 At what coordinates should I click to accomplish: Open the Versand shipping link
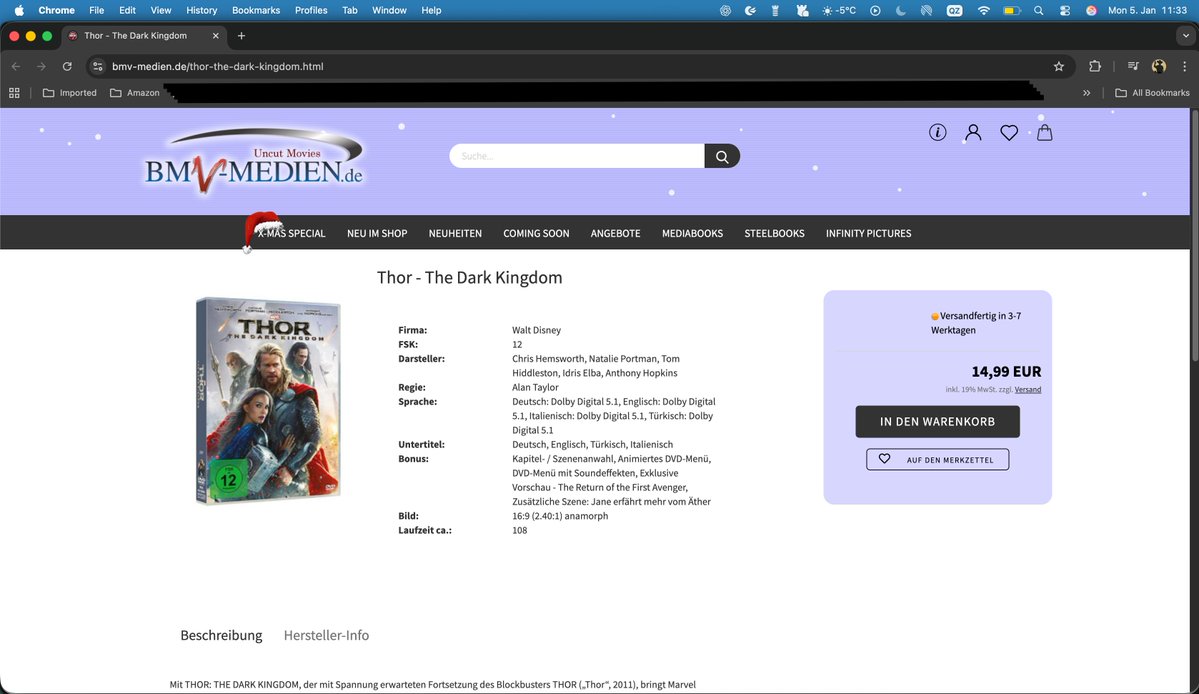click(1028, 390)
